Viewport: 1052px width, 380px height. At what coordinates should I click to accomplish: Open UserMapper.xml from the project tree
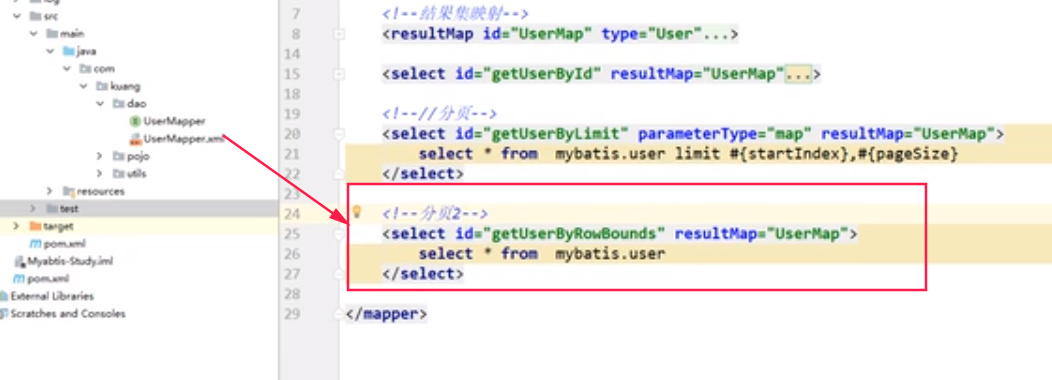[x=183, y=139]
